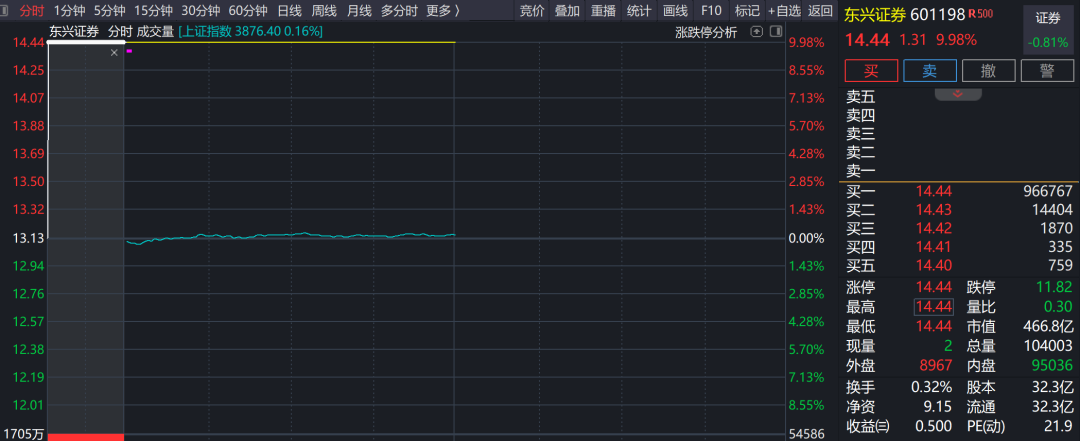Set a price alert with 警 button
Image resolution: width=1080 pixels, height=441 pixels.
[x=1047, y=70]
